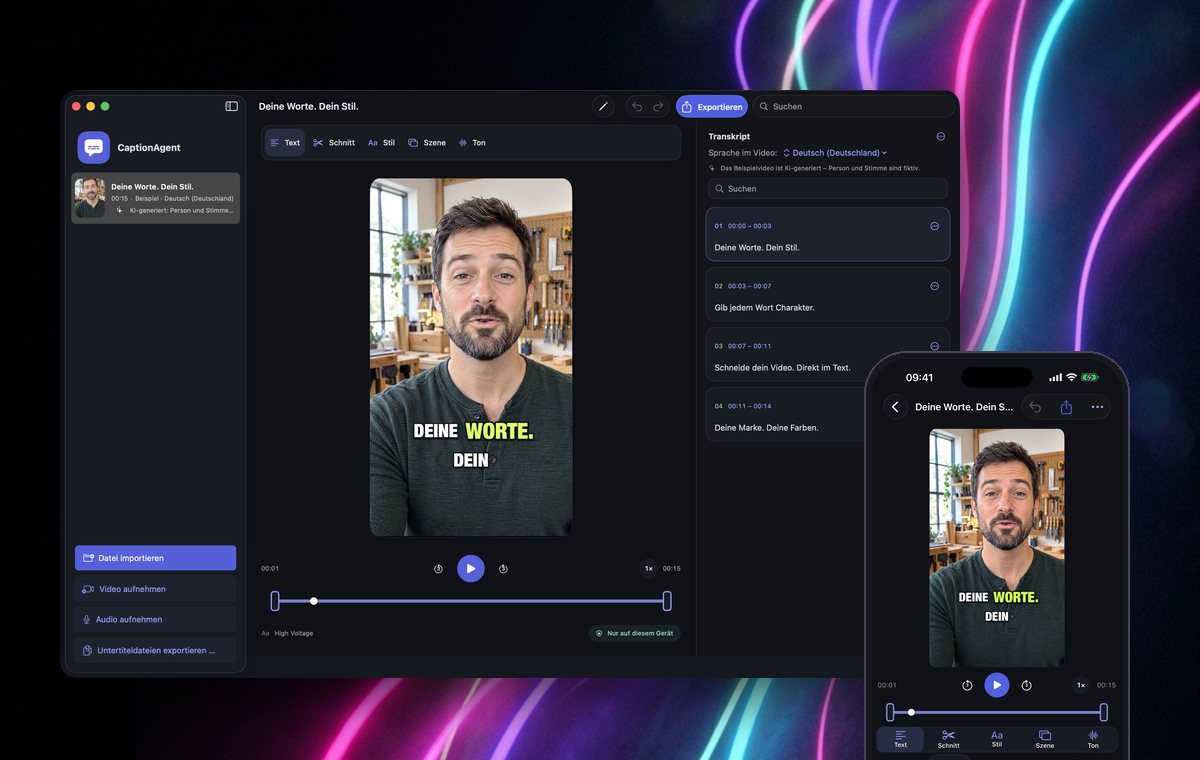This screenshot has width=1200, height=760.
Task: Select the project thumbnail in the sidebar
Action: [x=90, y=198]
